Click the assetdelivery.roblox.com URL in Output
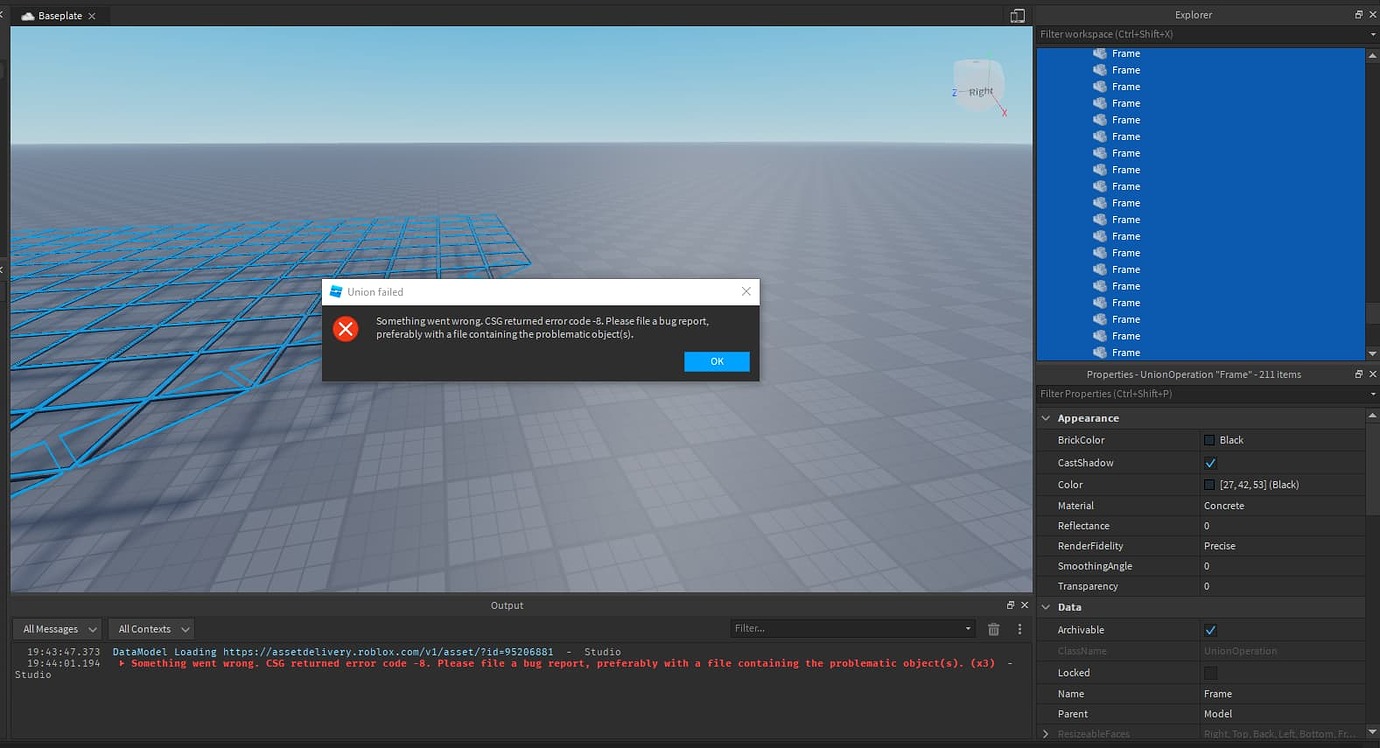Image resolution: width=1380 pixels, height=748 pixels. 388,652
